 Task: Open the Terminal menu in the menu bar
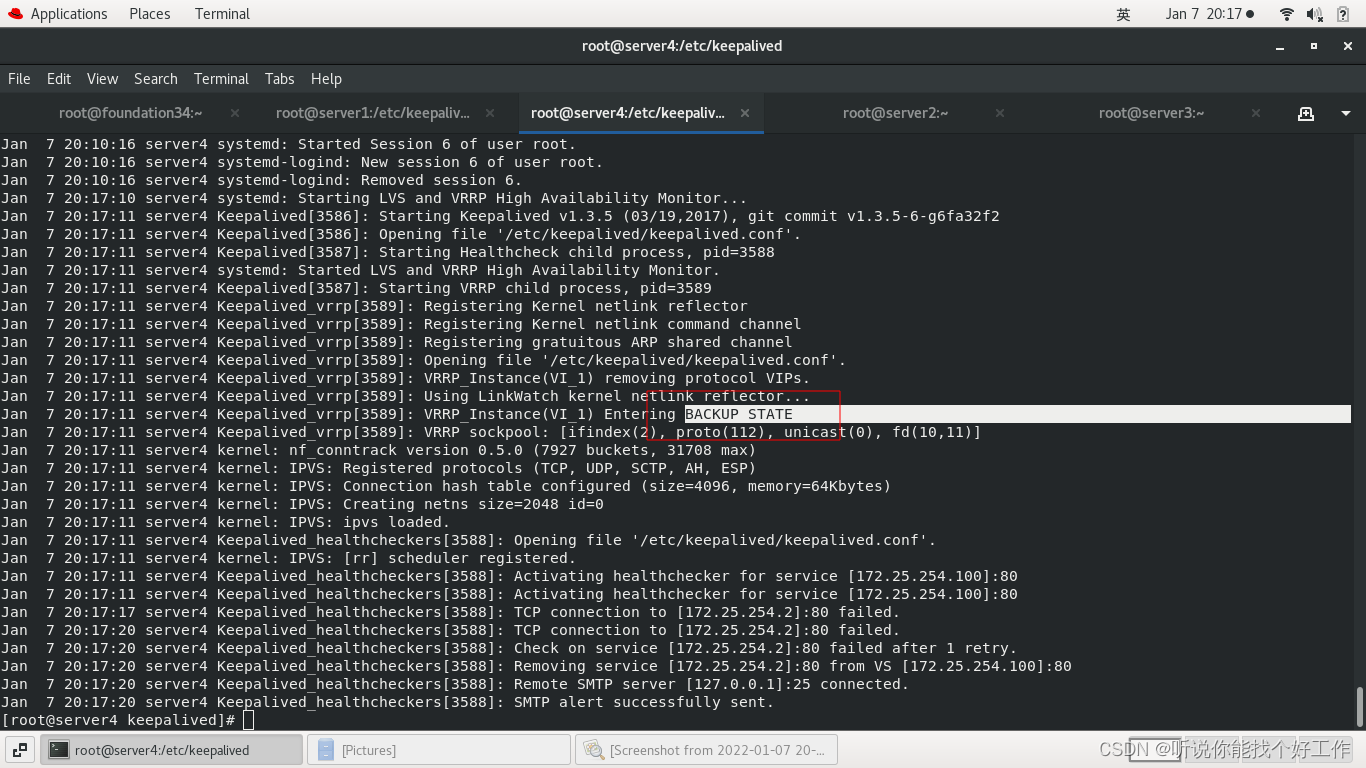pyautogui.click(x=221, y=79)
